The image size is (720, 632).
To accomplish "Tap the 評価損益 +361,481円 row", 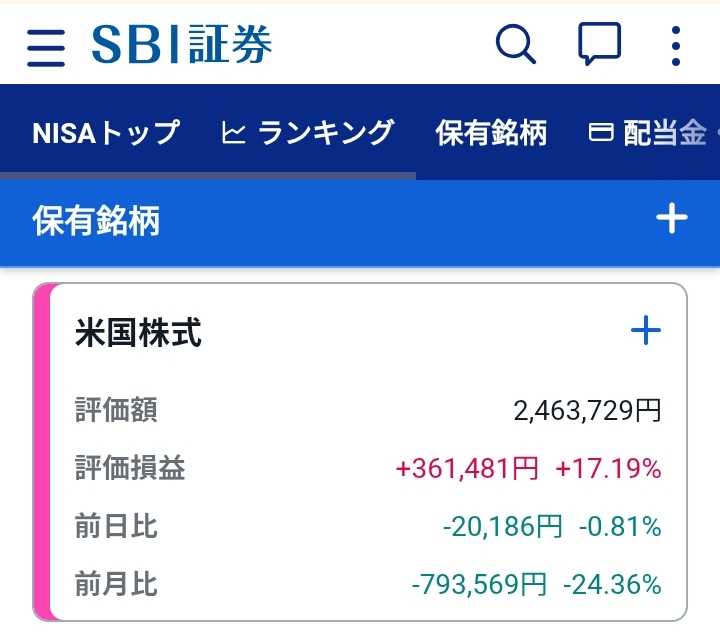I will tap(368, 468).
